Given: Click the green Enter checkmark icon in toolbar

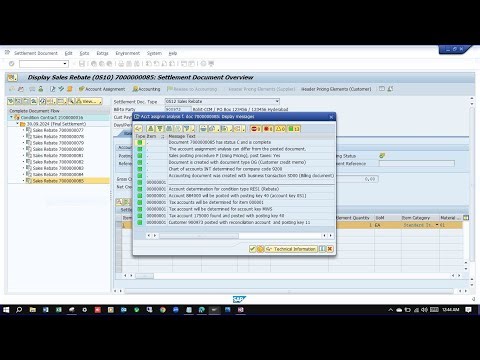Looking at the screenshot, I should (x=12, y=63).
